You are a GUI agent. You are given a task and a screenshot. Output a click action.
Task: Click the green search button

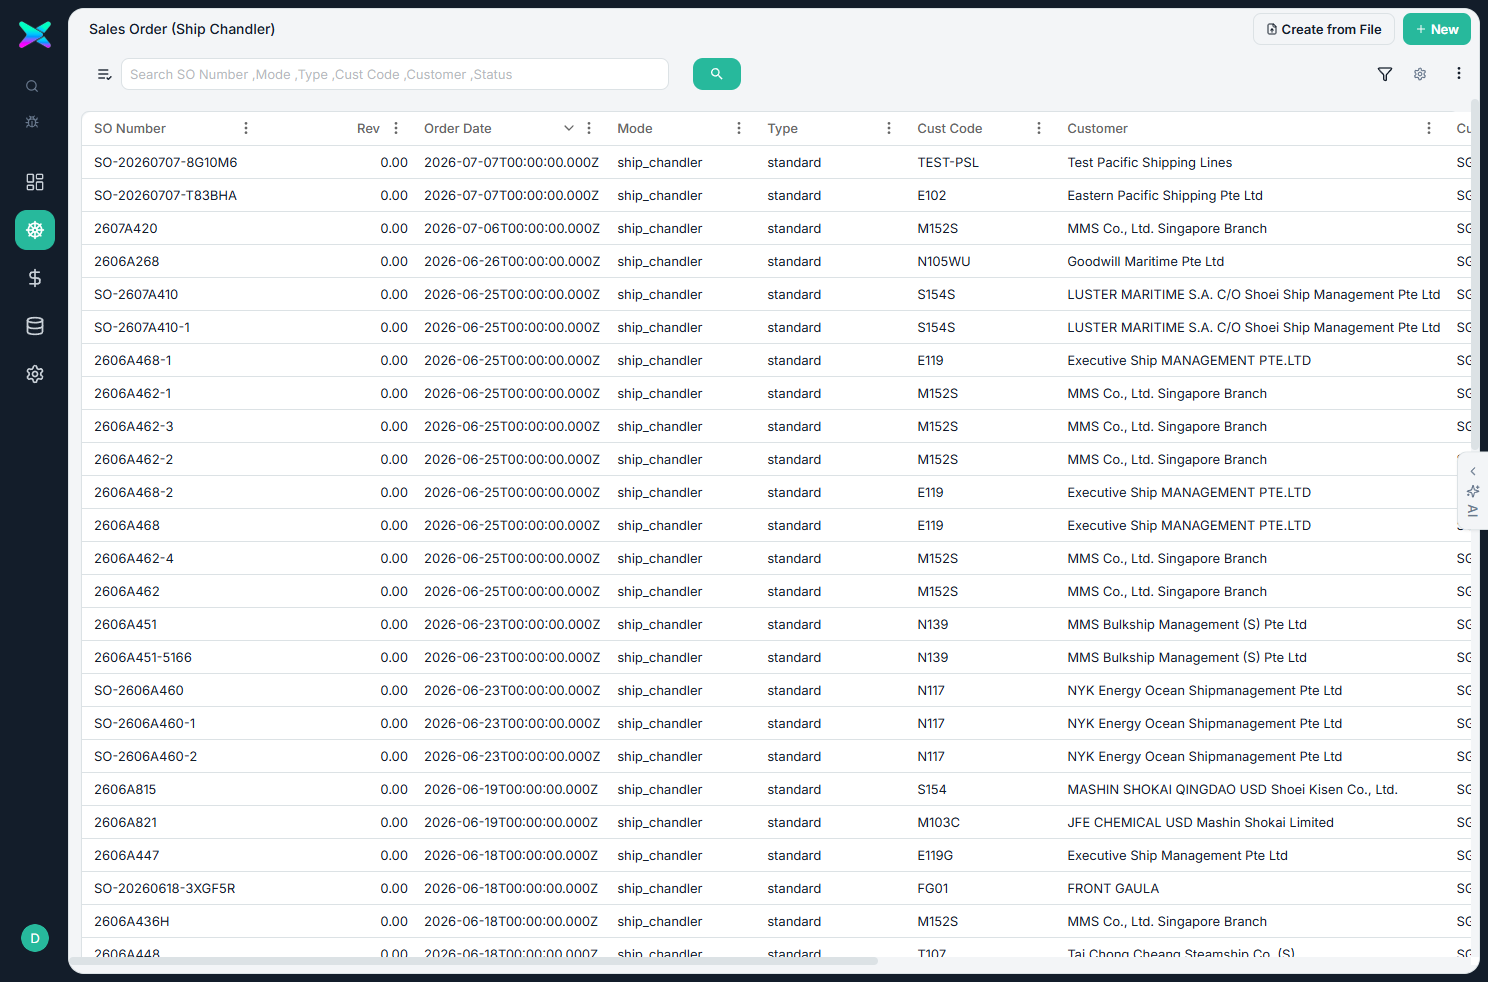[x=717, y=74]
